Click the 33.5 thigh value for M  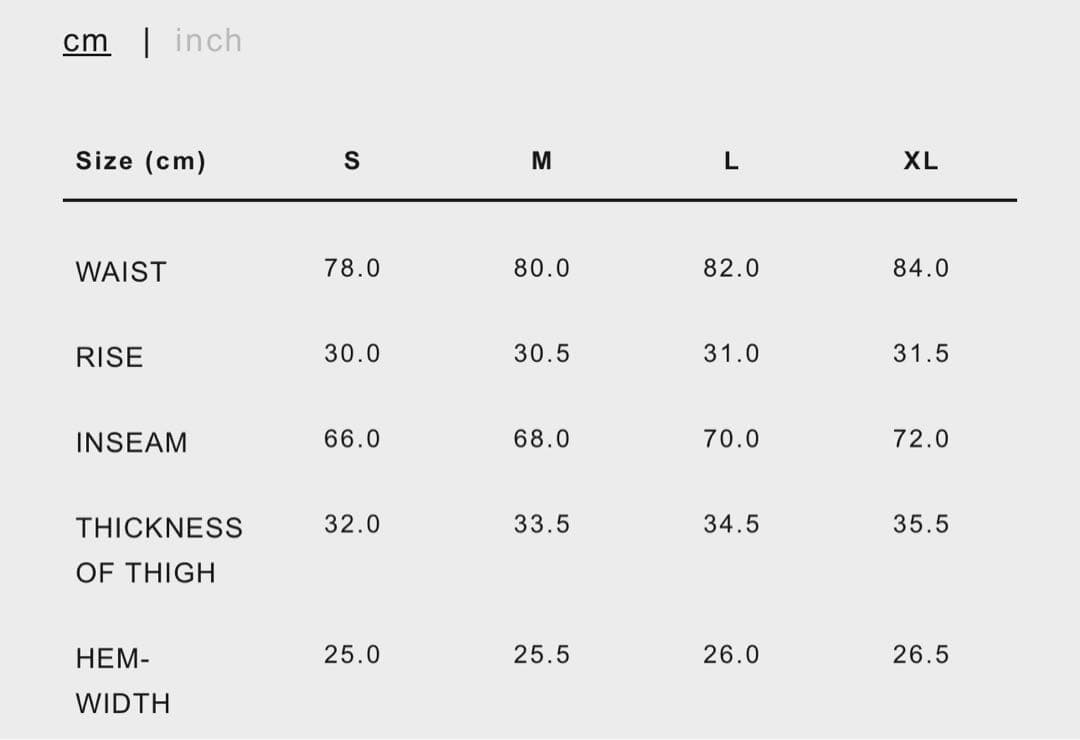(x=541, y=524)
